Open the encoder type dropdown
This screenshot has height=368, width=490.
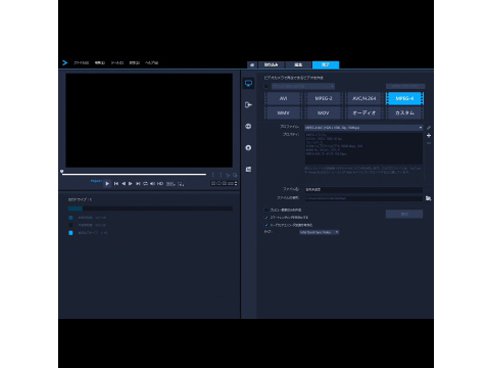pos(319,232)
